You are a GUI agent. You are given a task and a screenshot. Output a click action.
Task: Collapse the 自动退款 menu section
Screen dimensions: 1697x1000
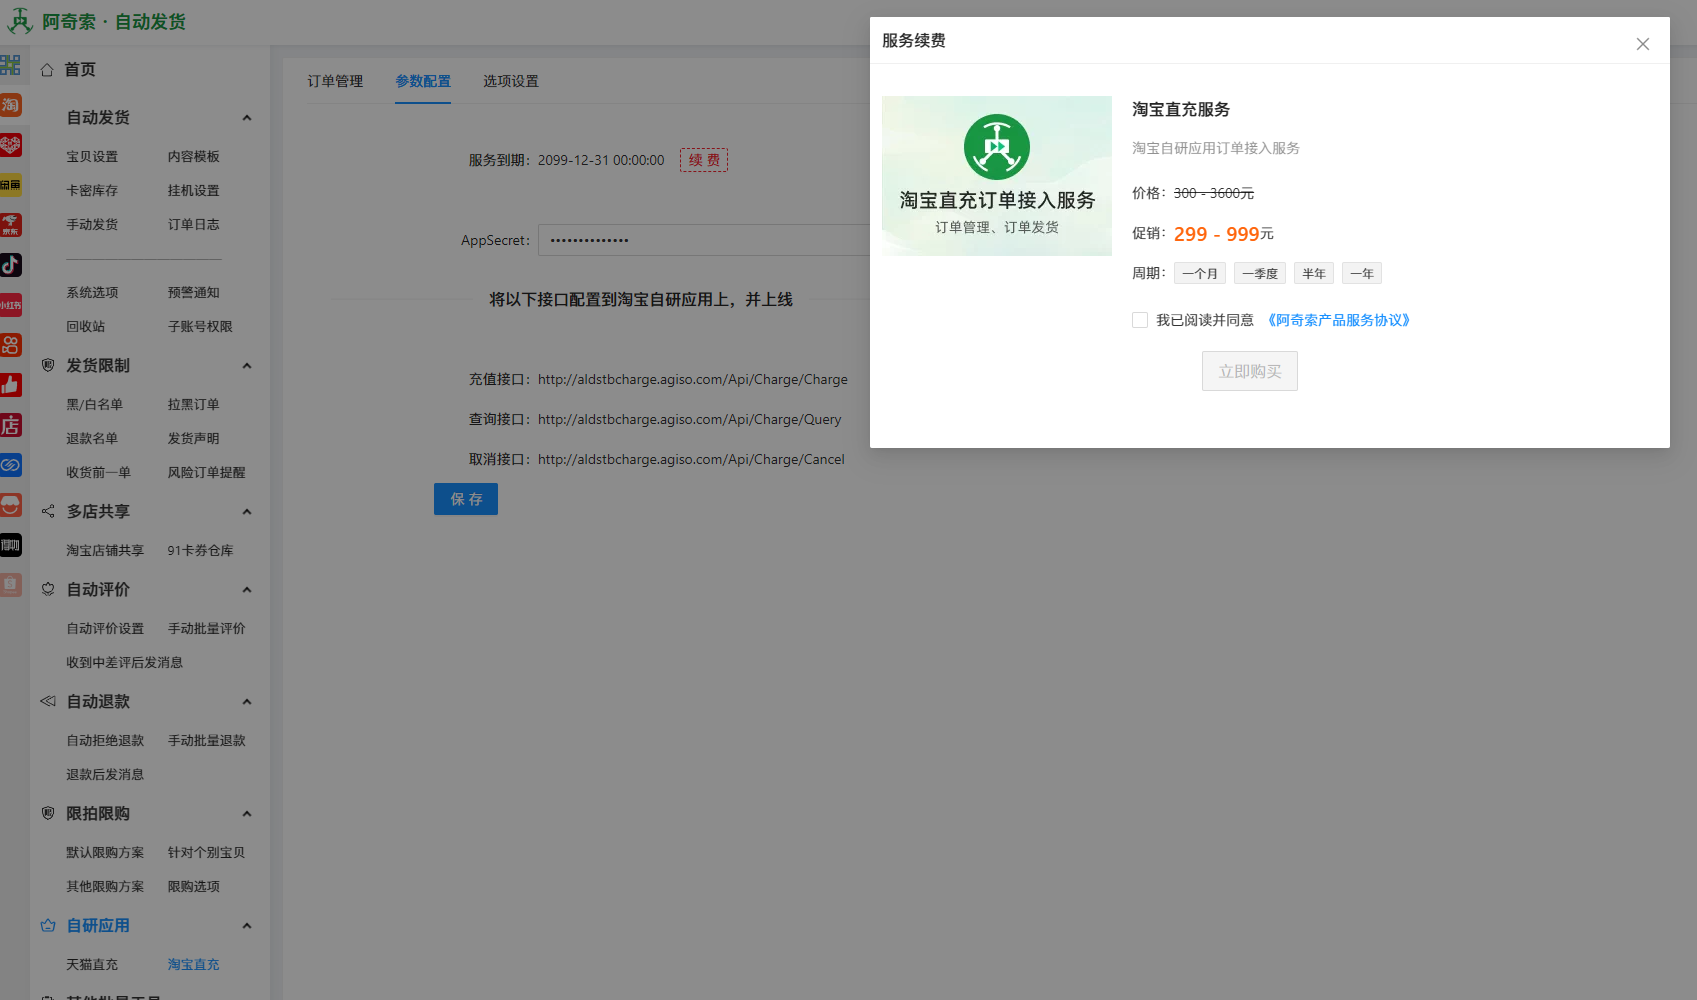tap(247, 702)
